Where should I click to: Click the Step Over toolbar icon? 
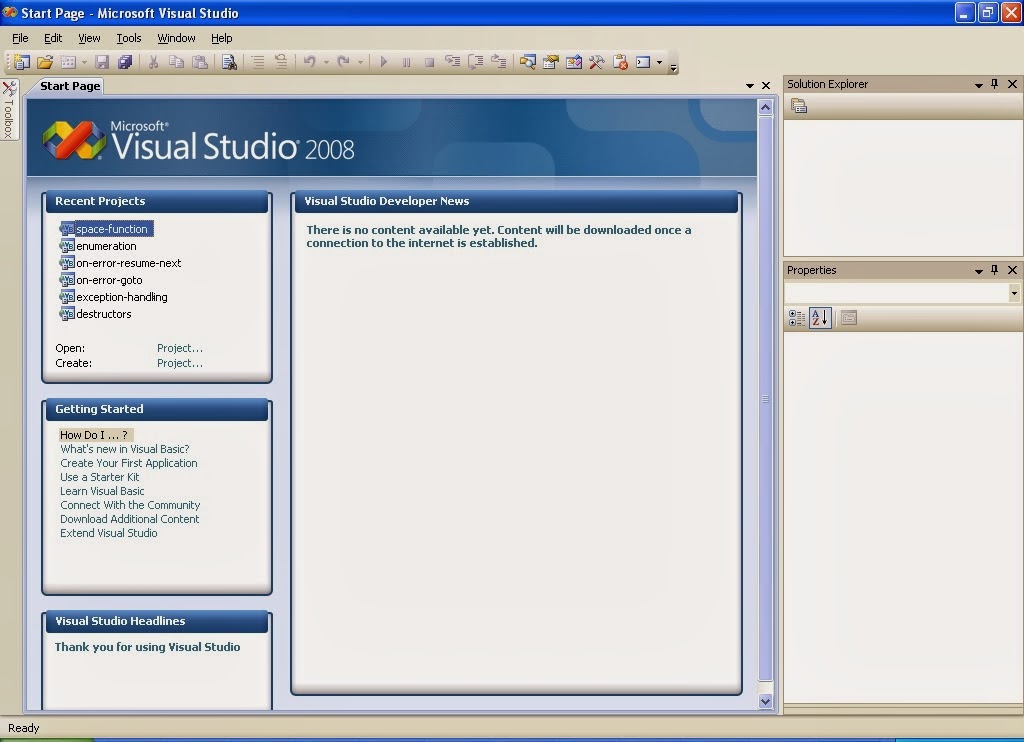(475, 62)
